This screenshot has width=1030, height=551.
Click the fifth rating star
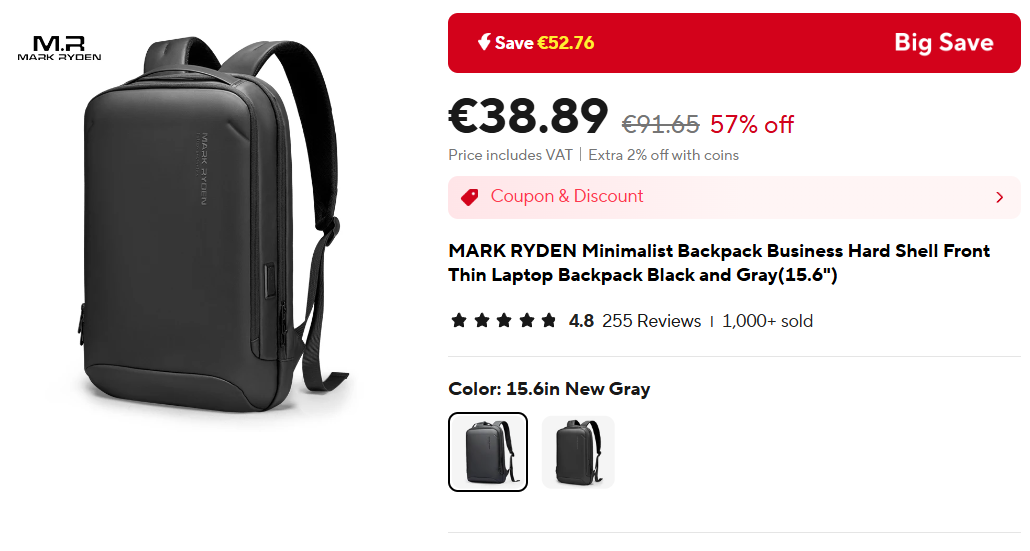[x=549, y=320]
